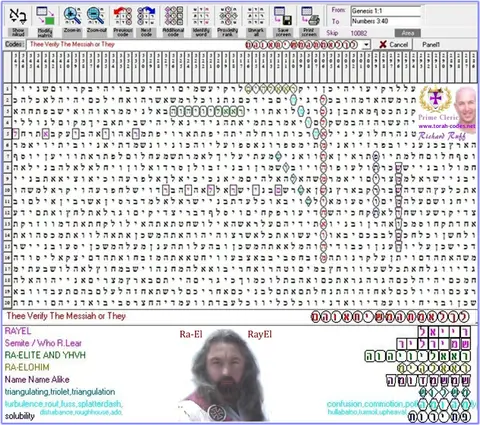The image size is (480, 425).
Task: Open the www.torah-codes.net link
Action: [447, 126]
